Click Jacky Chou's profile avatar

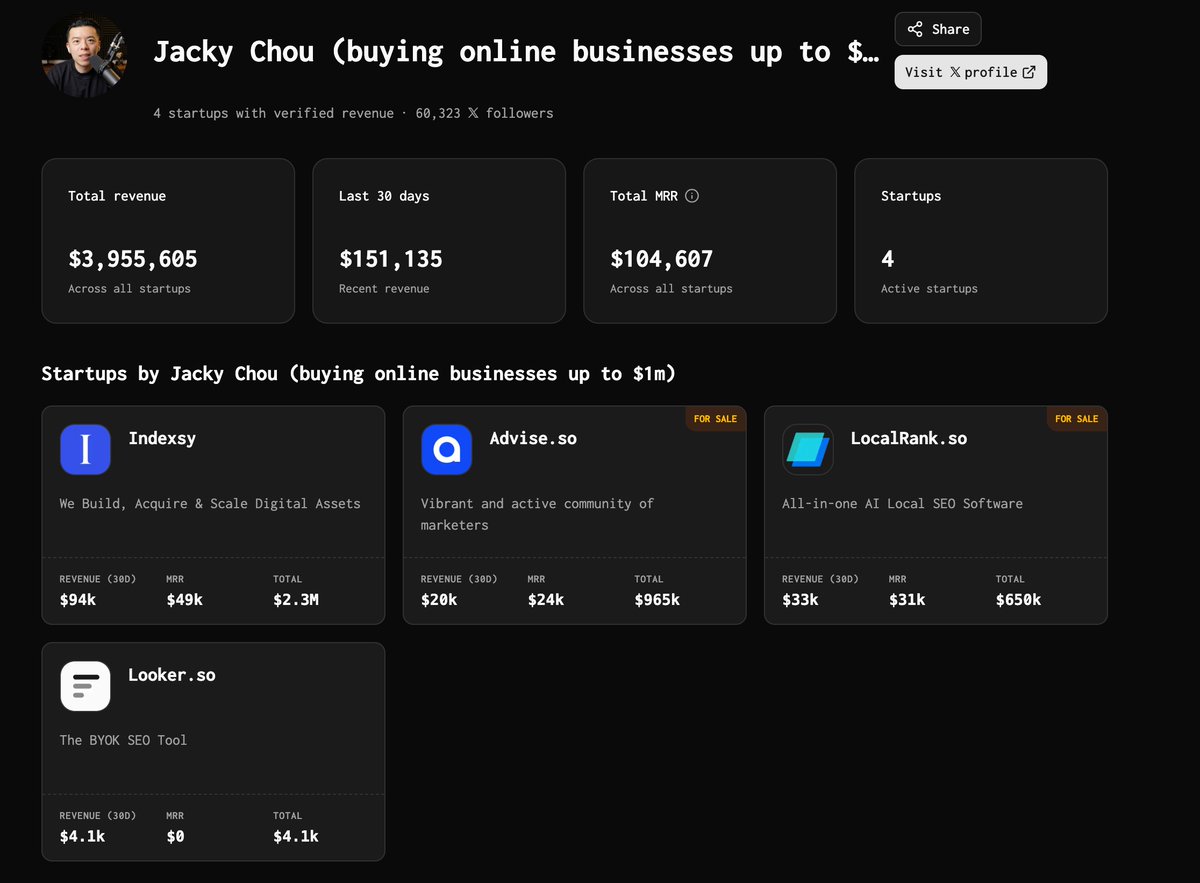click(x=85, y=56)
